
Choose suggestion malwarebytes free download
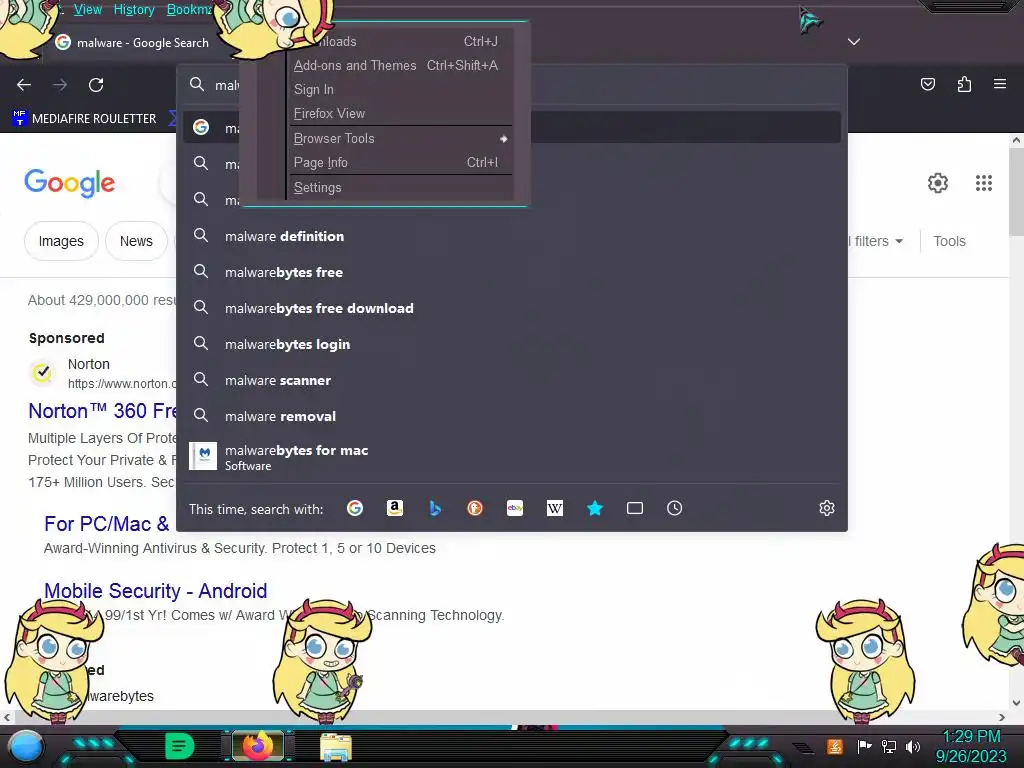tap(512, 308)
